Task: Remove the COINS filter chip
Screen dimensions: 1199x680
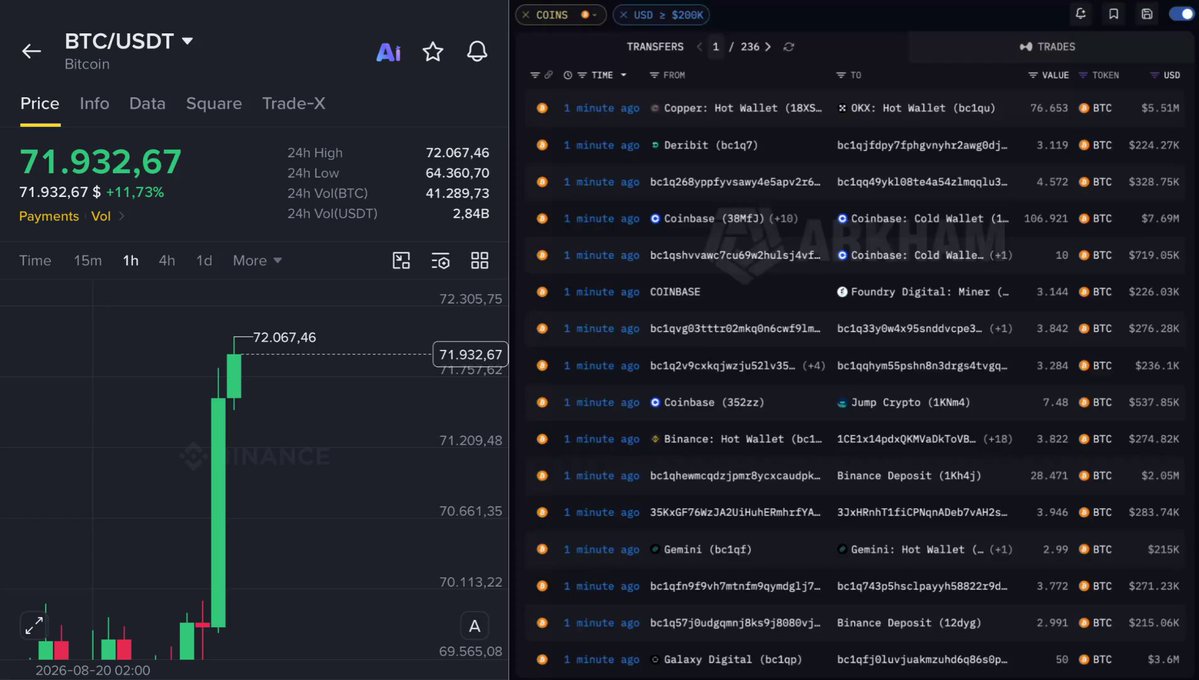Action: [525, 15]
